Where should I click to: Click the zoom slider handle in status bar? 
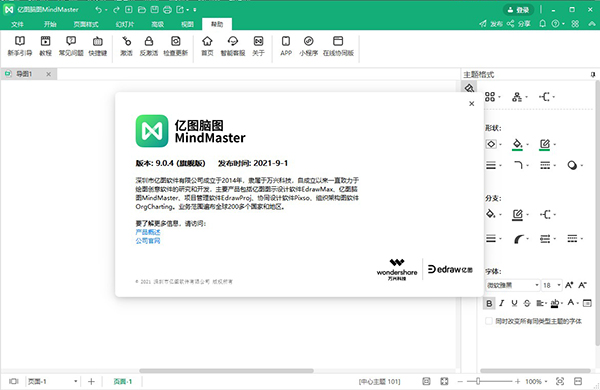click(x=478, y=381)
